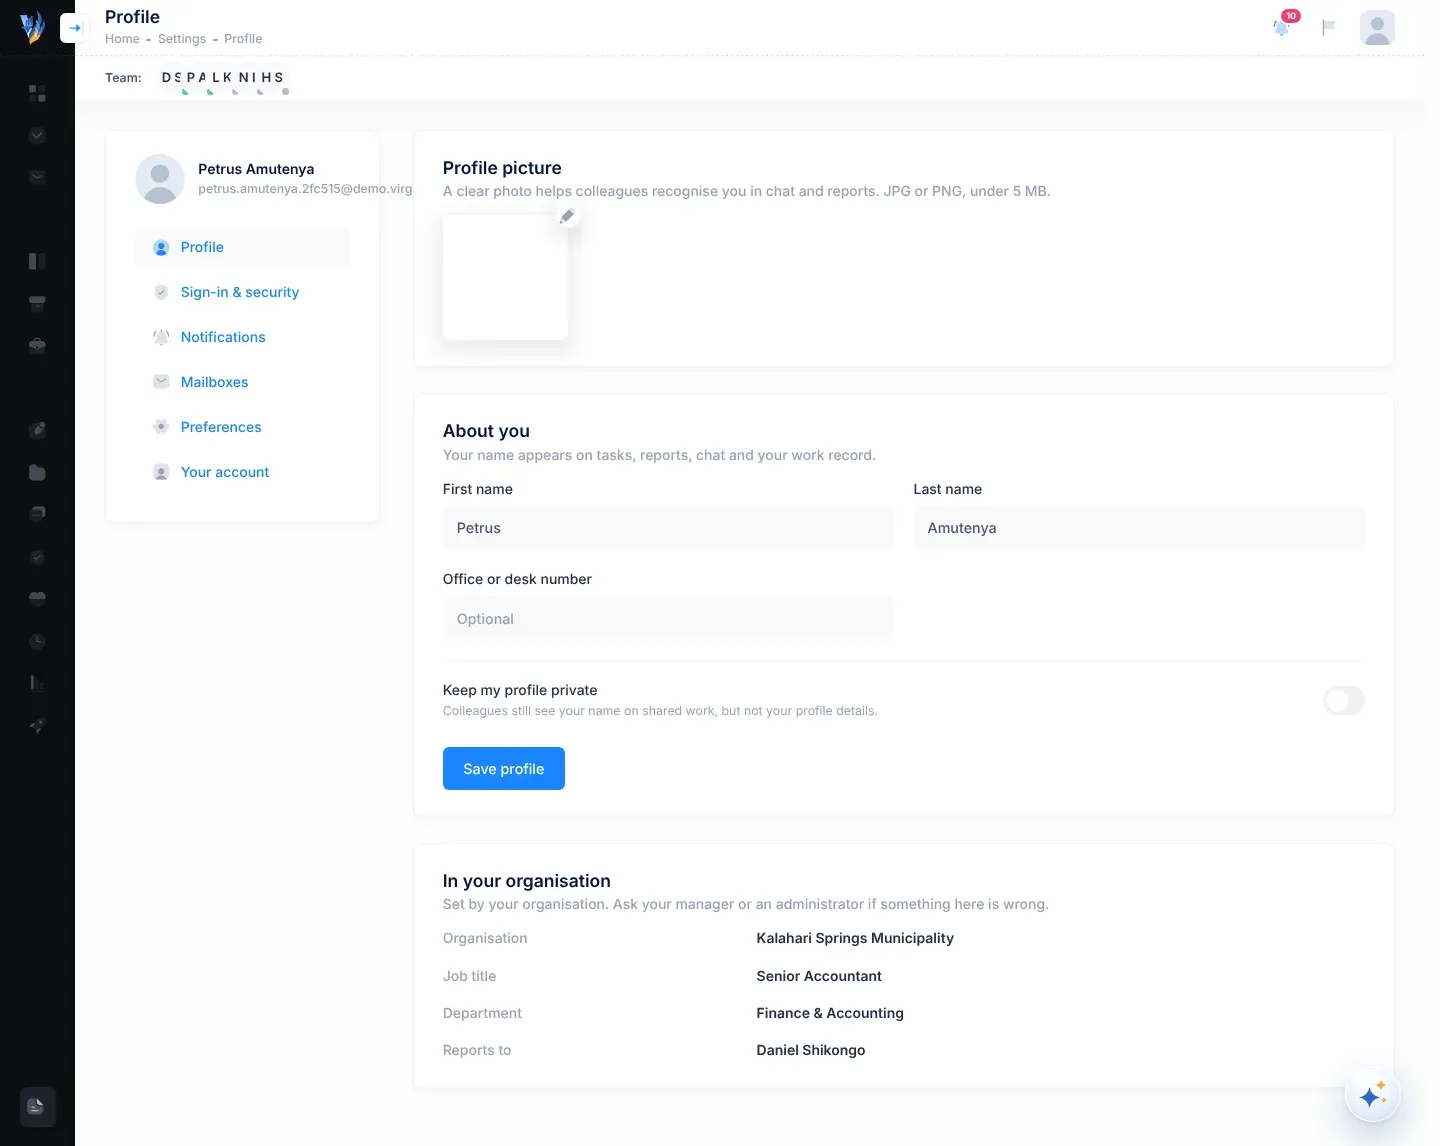
Task: Select the Profile settings tab
Action: click(242, 247)
